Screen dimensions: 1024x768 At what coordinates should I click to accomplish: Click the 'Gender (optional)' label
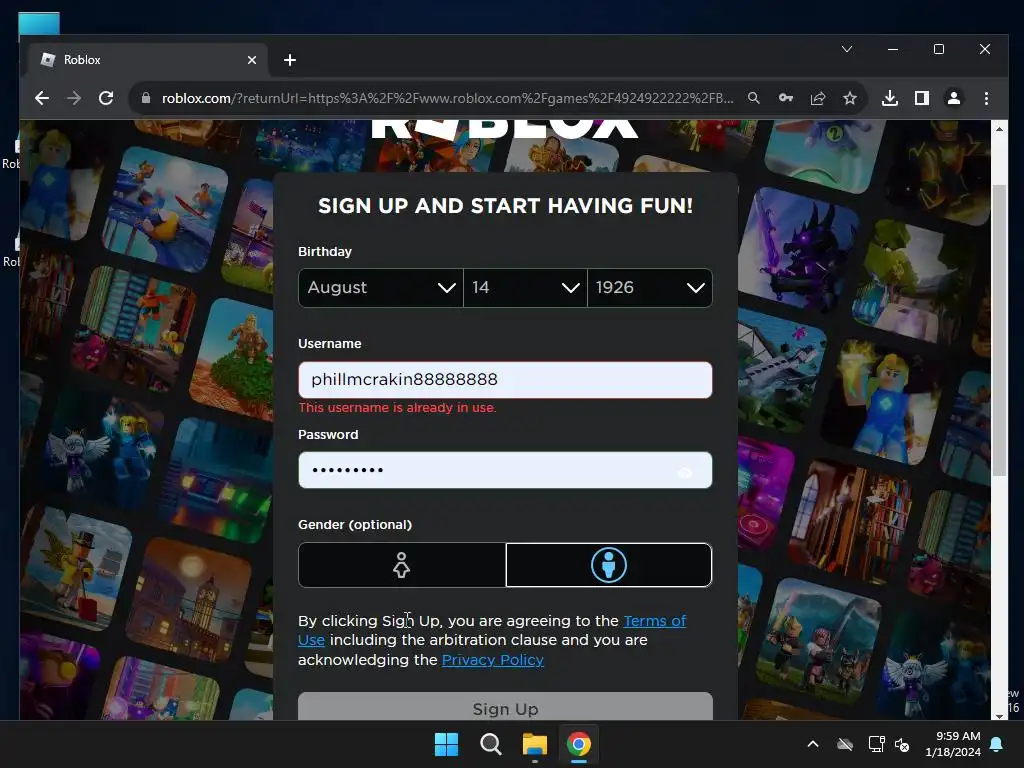(x=355, y=524)
